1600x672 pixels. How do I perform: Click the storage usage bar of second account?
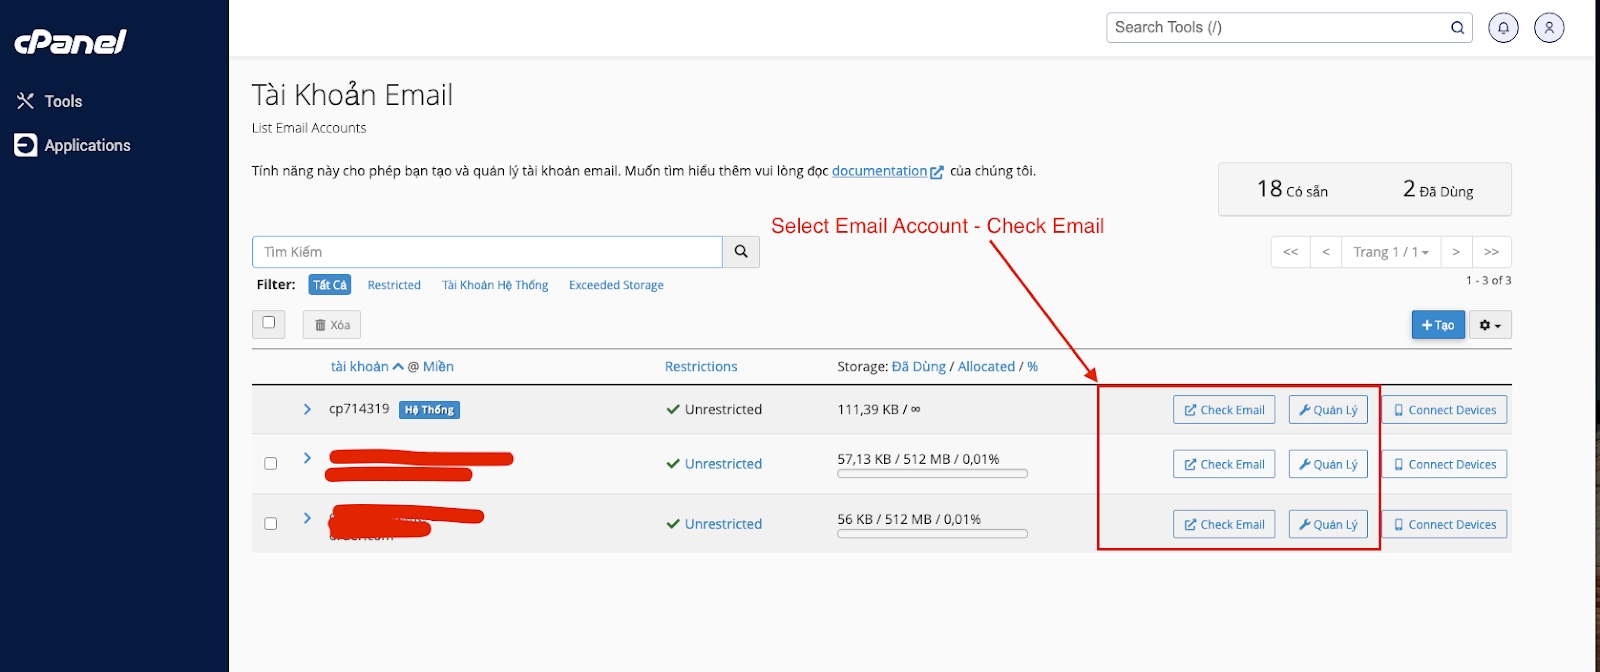(932, 474)
